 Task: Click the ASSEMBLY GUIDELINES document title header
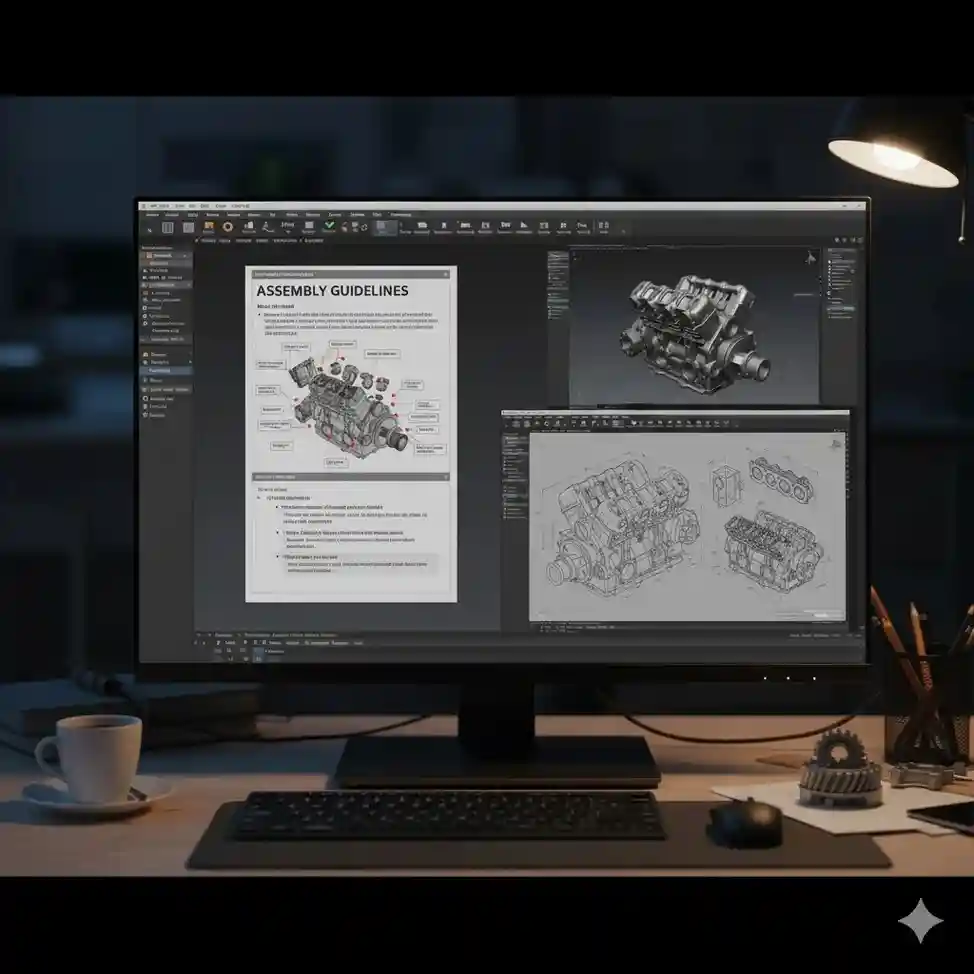point(331,290)
